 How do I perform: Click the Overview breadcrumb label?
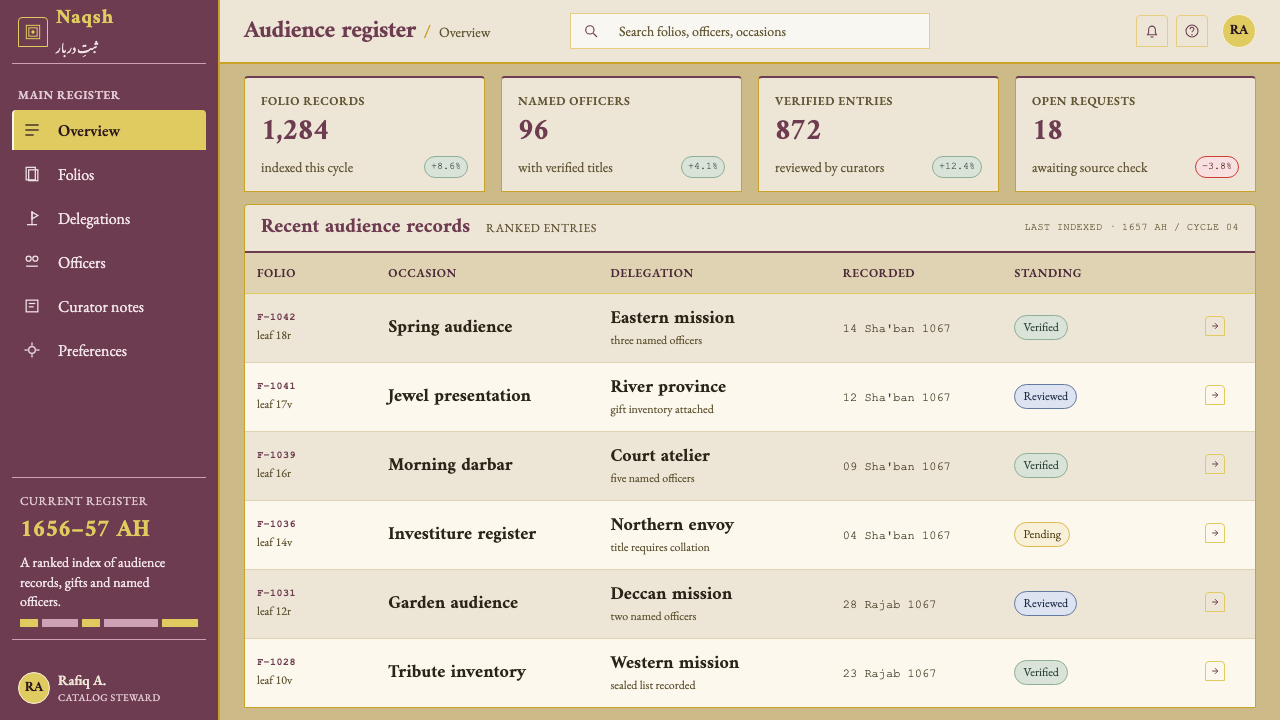coord(465,33)
